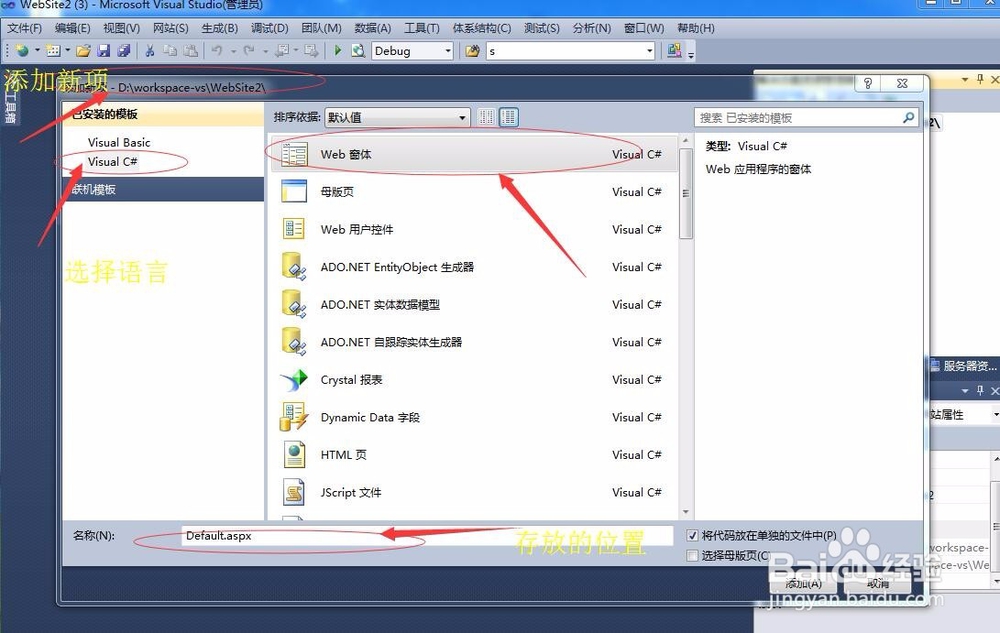Screen dimensions: 1000x633
Task: Click the Navigate Backward icon
Action: pyautogui.click(x=282, y=50)
